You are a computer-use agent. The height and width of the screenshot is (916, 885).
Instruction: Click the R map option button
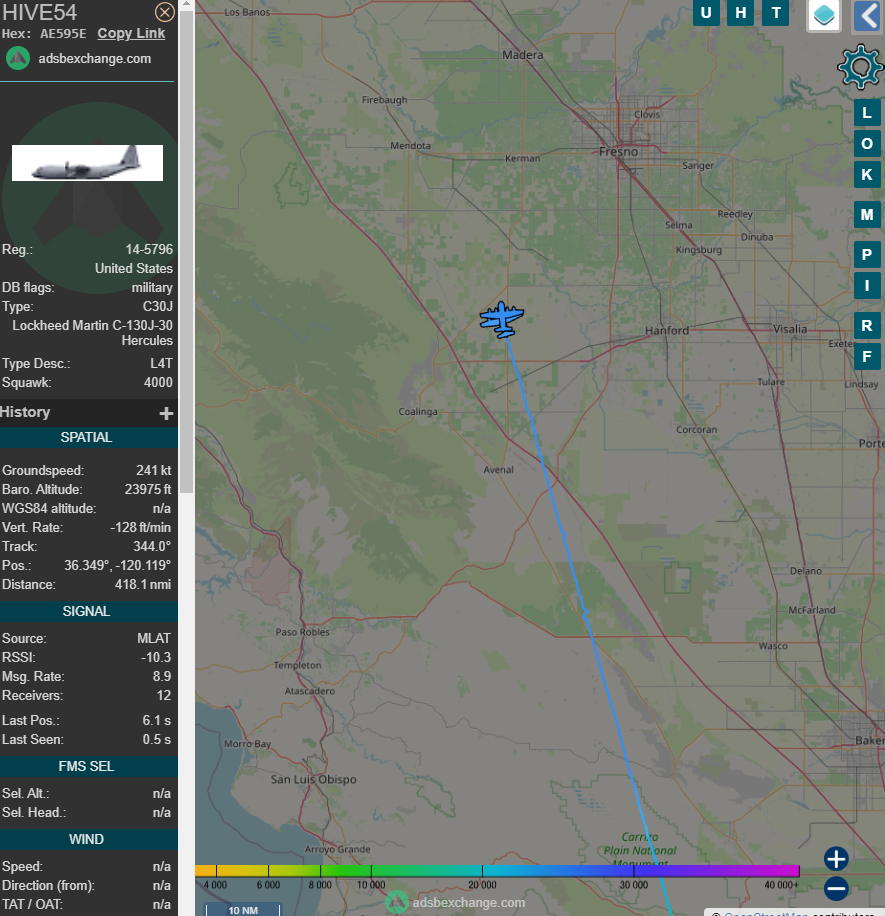(867, 326)
